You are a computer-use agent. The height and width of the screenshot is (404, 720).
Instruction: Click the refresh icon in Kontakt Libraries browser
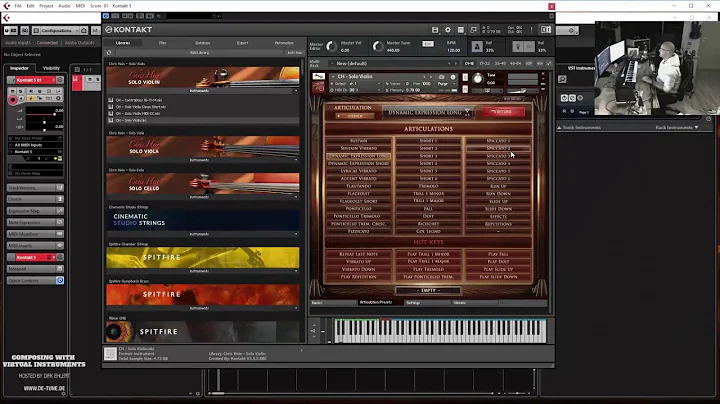click(109, 53)
